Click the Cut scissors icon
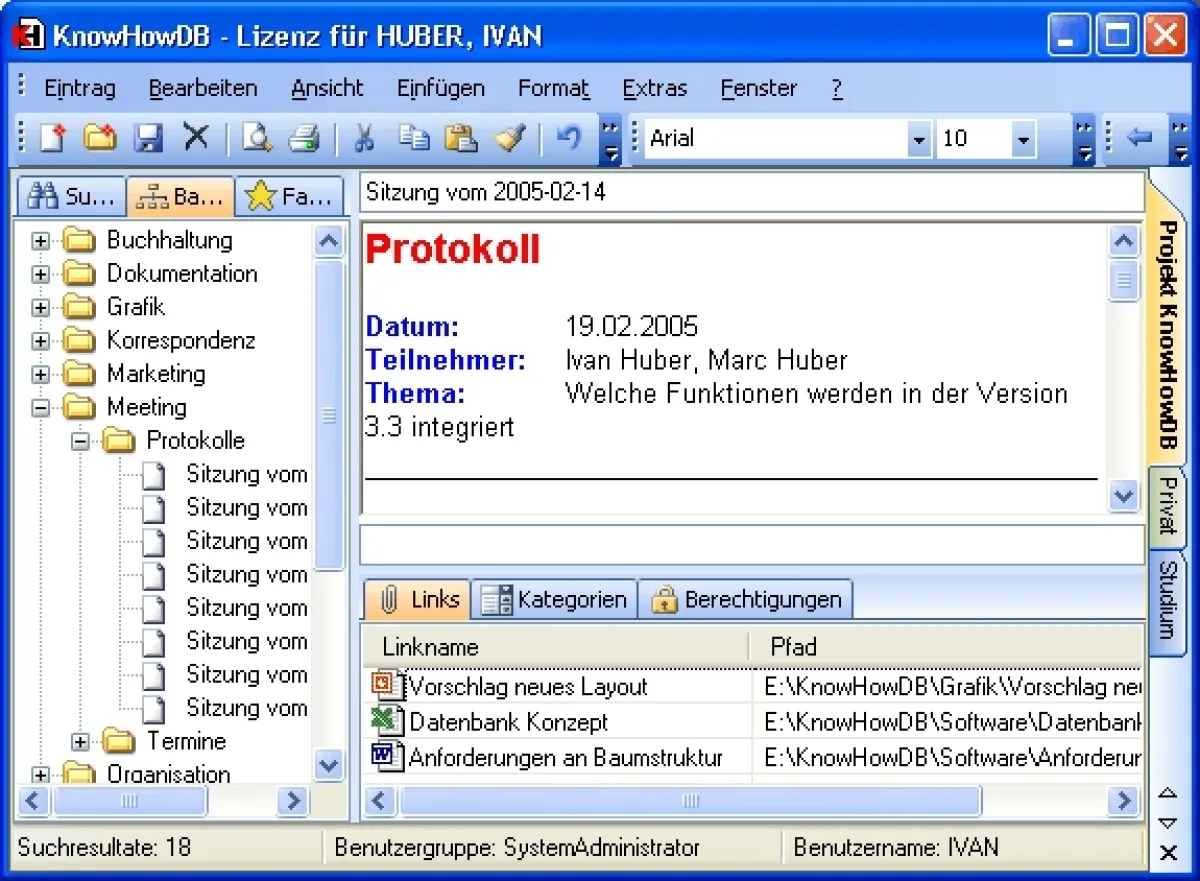This screenshot has width=1200, height=881. pyautogui.click(x=364, y=138)
